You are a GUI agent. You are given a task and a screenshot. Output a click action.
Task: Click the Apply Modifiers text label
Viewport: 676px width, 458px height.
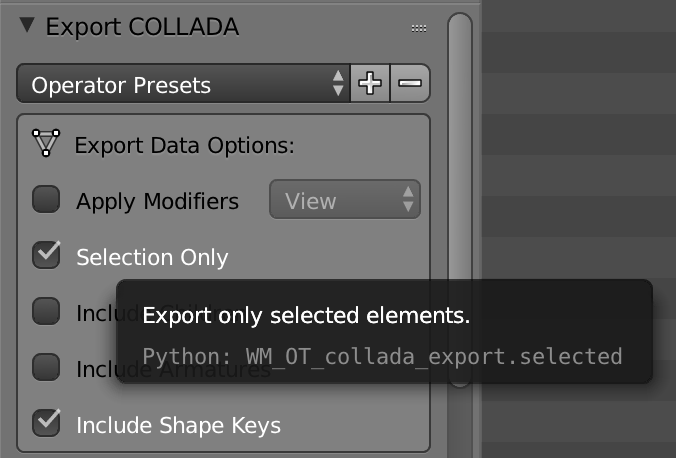(157, 201)
